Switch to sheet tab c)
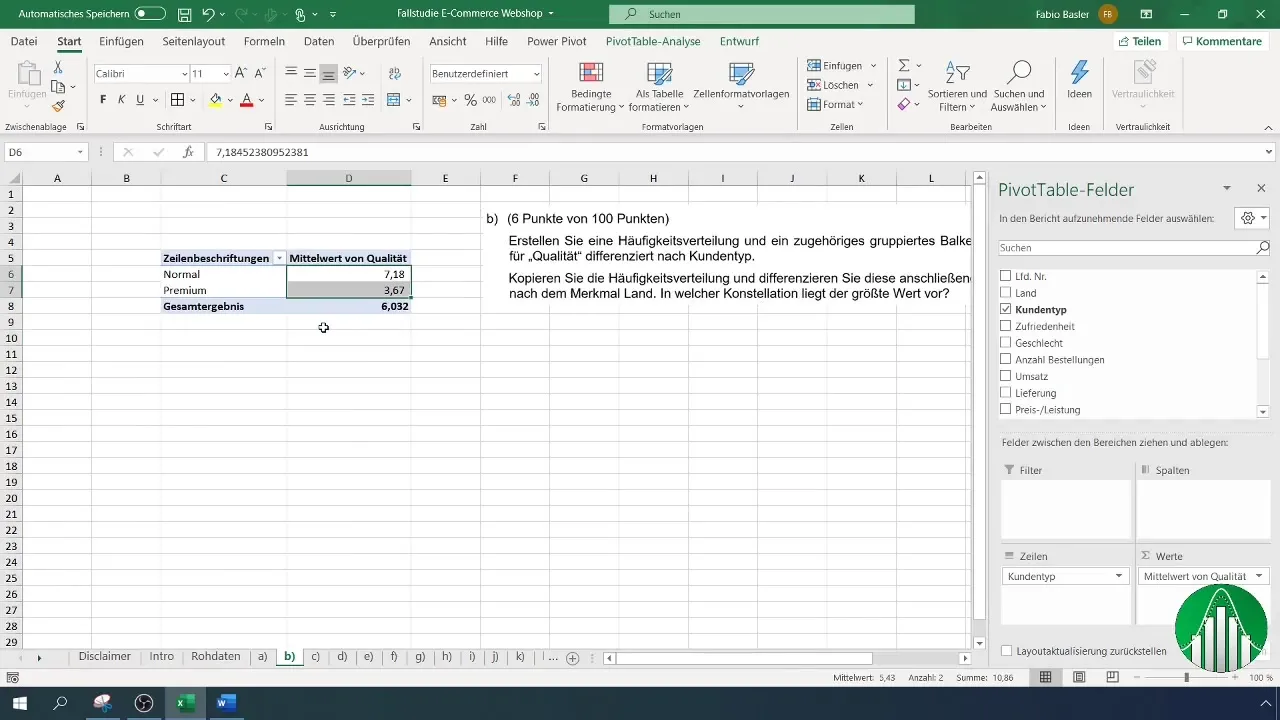The image size is (1280, 720). coord(315,657)
